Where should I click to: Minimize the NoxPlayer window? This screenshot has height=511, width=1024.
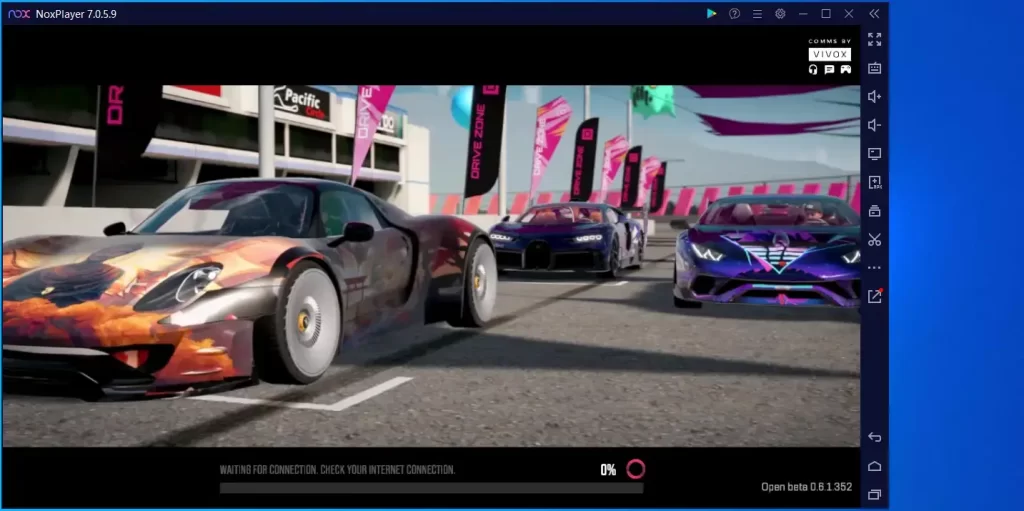803,14
